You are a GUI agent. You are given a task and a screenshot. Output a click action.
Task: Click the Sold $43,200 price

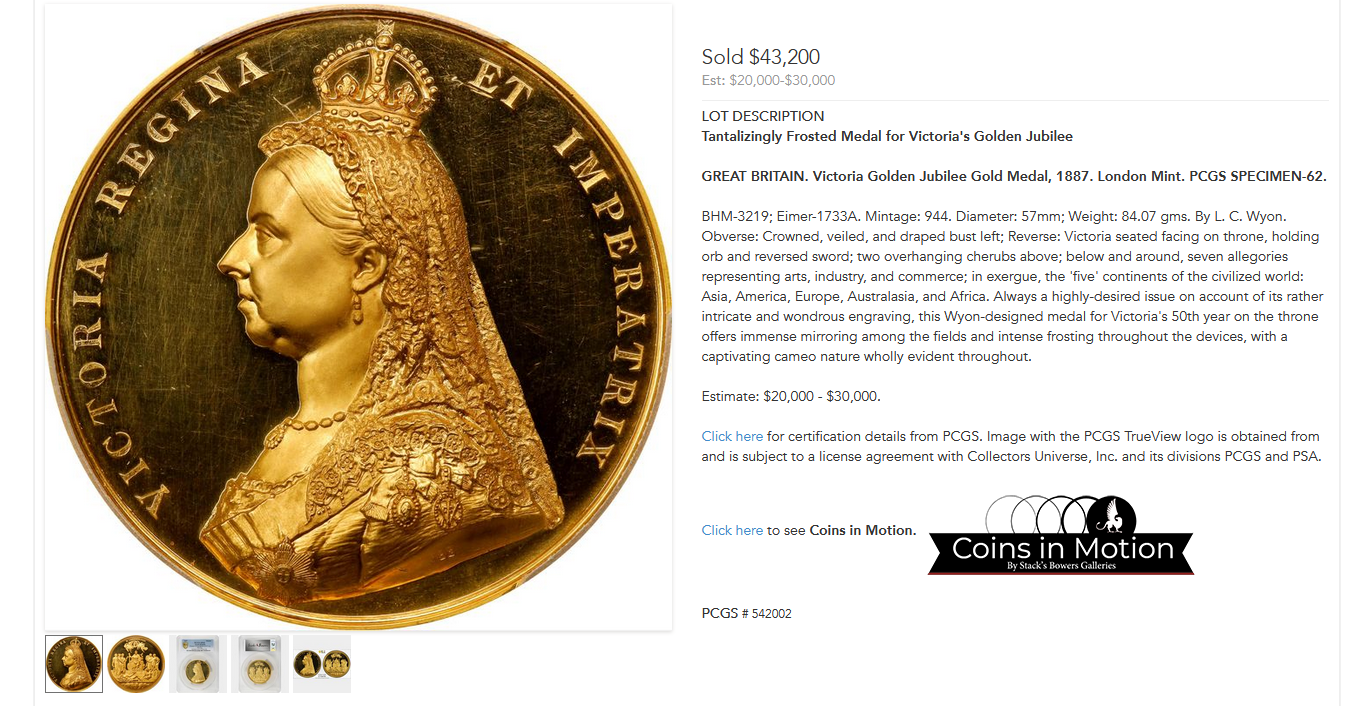coord(760,57)
